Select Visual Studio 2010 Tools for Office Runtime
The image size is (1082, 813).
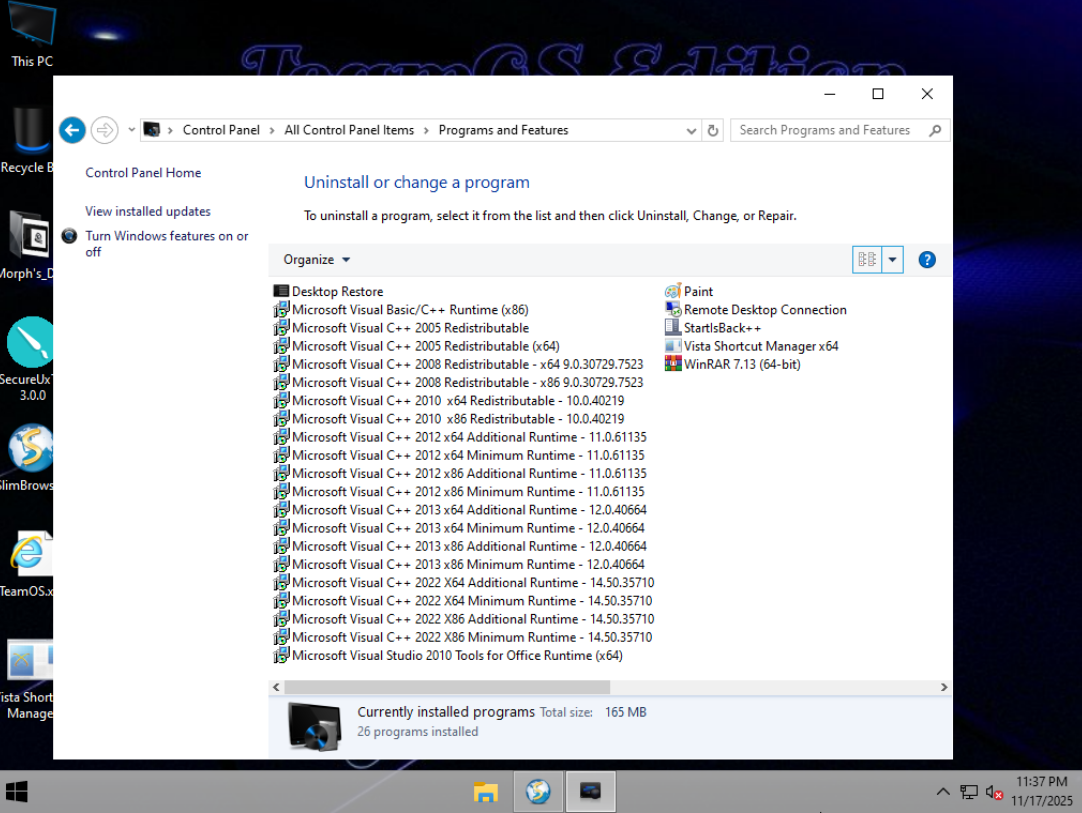coord(448,656)
